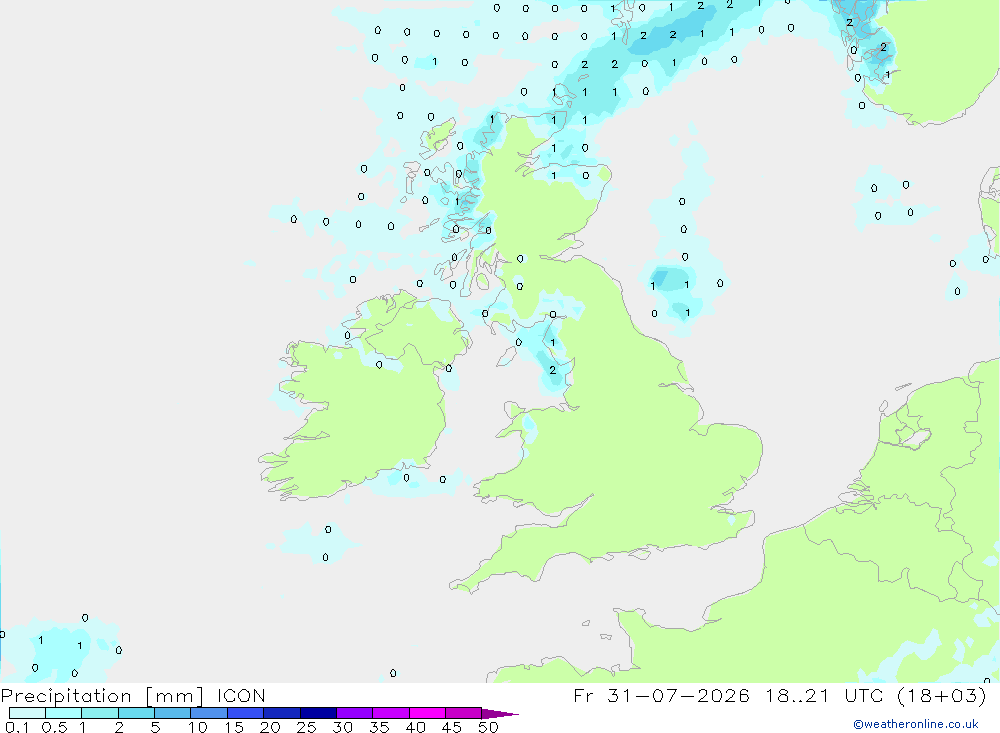The width and height of the screenshot is (1000, 733).
Task: Click the legend label '45'
Action: 452,727
